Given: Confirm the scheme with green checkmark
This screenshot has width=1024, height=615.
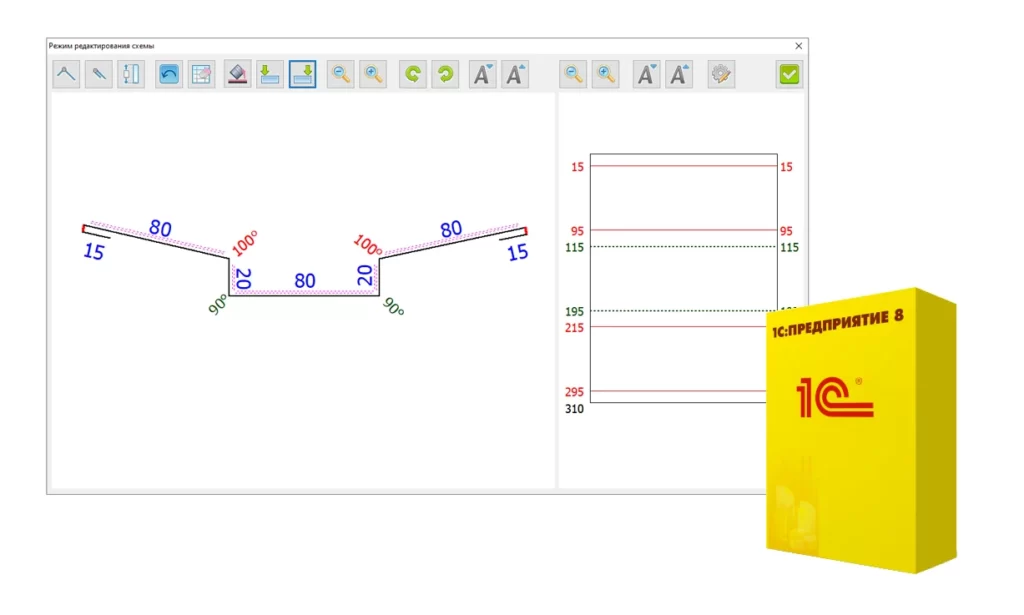Looking at the screenshot, I should pyautogui.click(x=789, y=74).
